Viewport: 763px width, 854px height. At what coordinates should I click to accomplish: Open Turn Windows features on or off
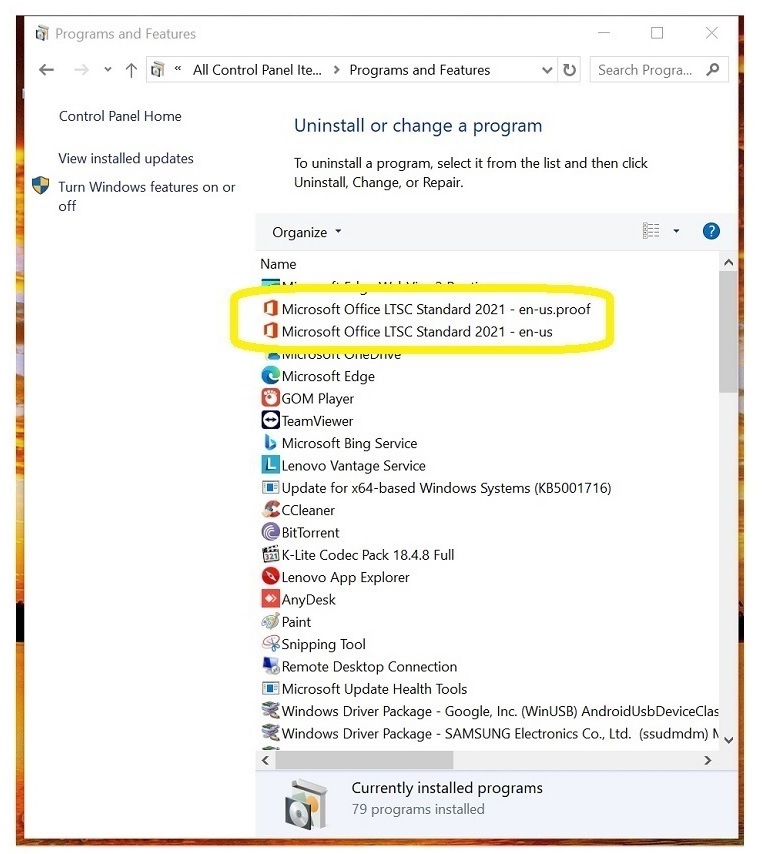(147, 196)
